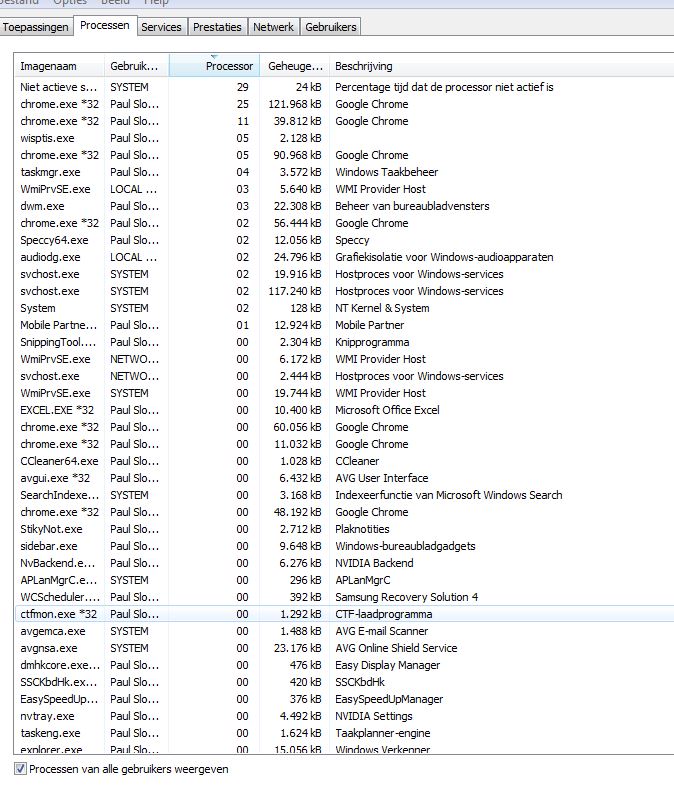Viewport: 674px width, 786px height.
Task: Select the sidebar.exe process
Action: point(344,546)
